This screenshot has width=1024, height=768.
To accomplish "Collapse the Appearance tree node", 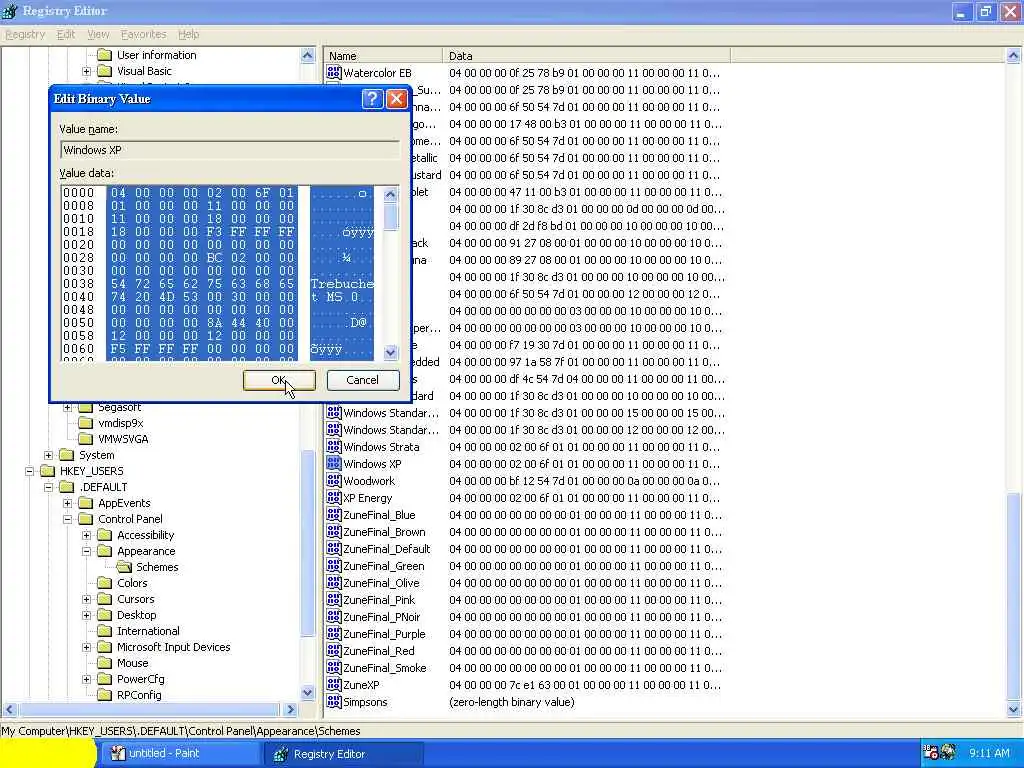I will point(86,551).
